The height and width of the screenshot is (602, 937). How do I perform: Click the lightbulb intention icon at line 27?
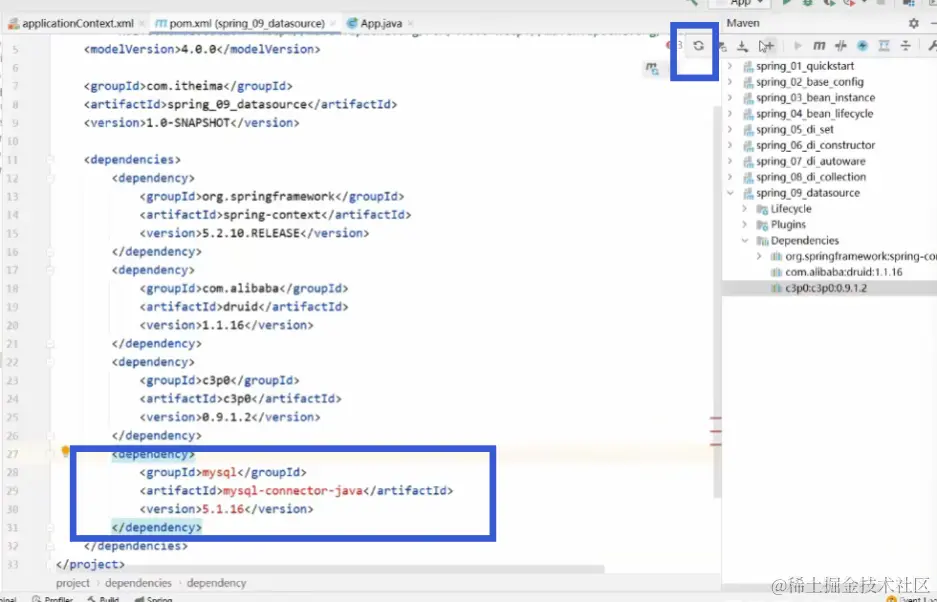[66, 451]
